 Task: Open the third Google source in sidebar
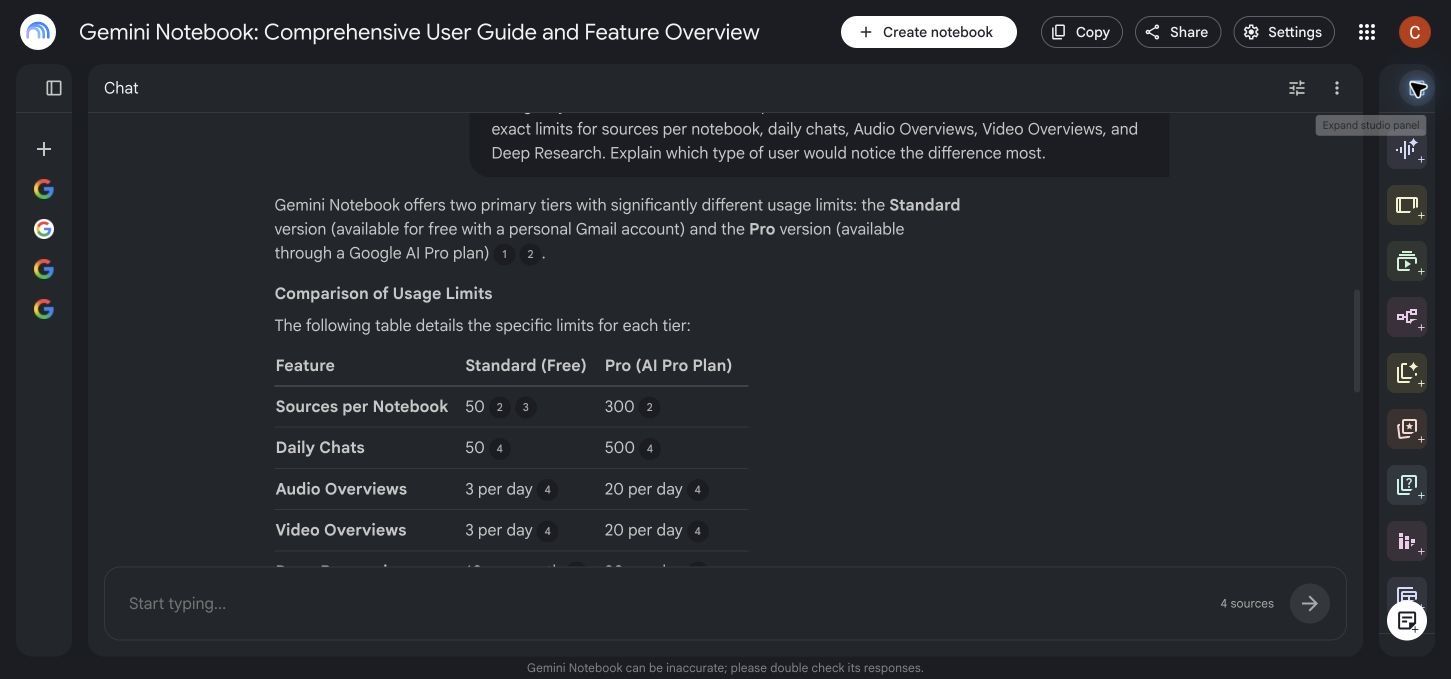coord(44,269)
